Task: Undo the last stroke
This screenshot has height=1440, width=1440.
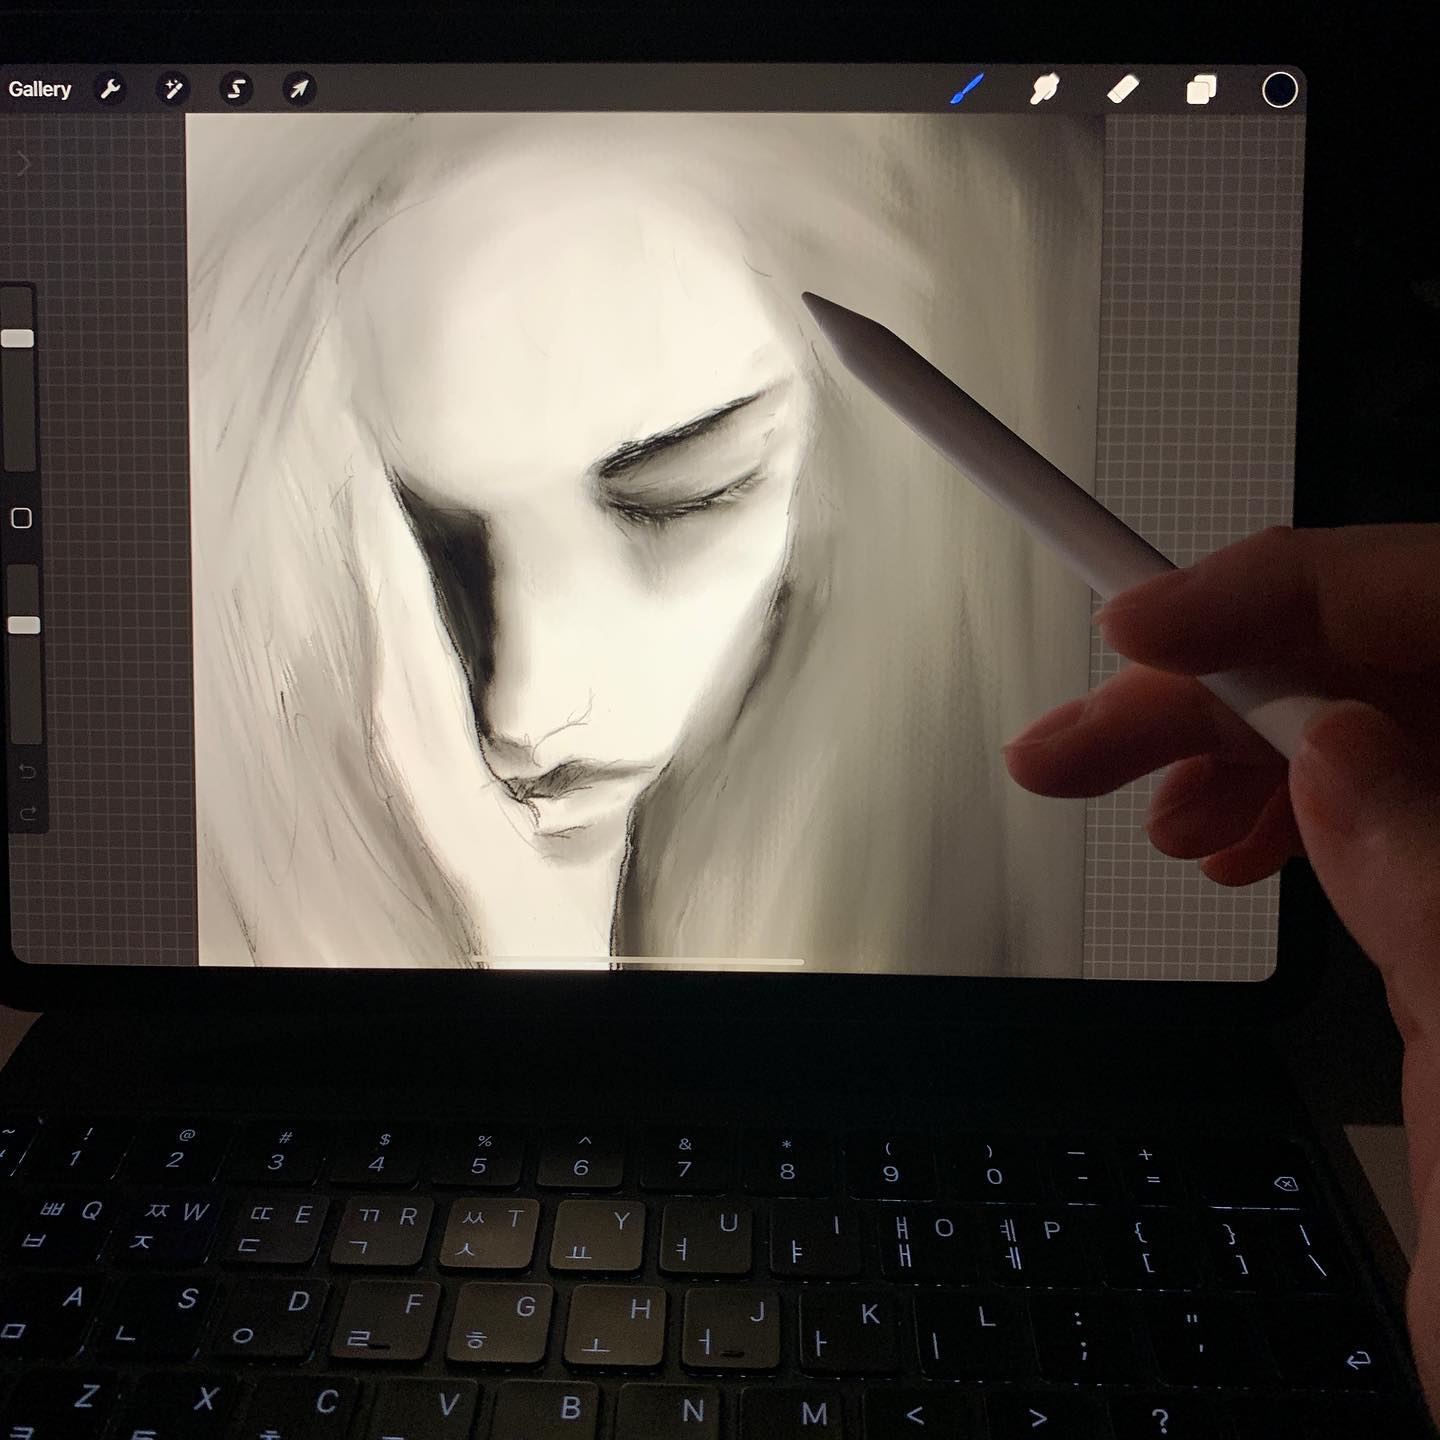Action: click(x=27, y=771)
